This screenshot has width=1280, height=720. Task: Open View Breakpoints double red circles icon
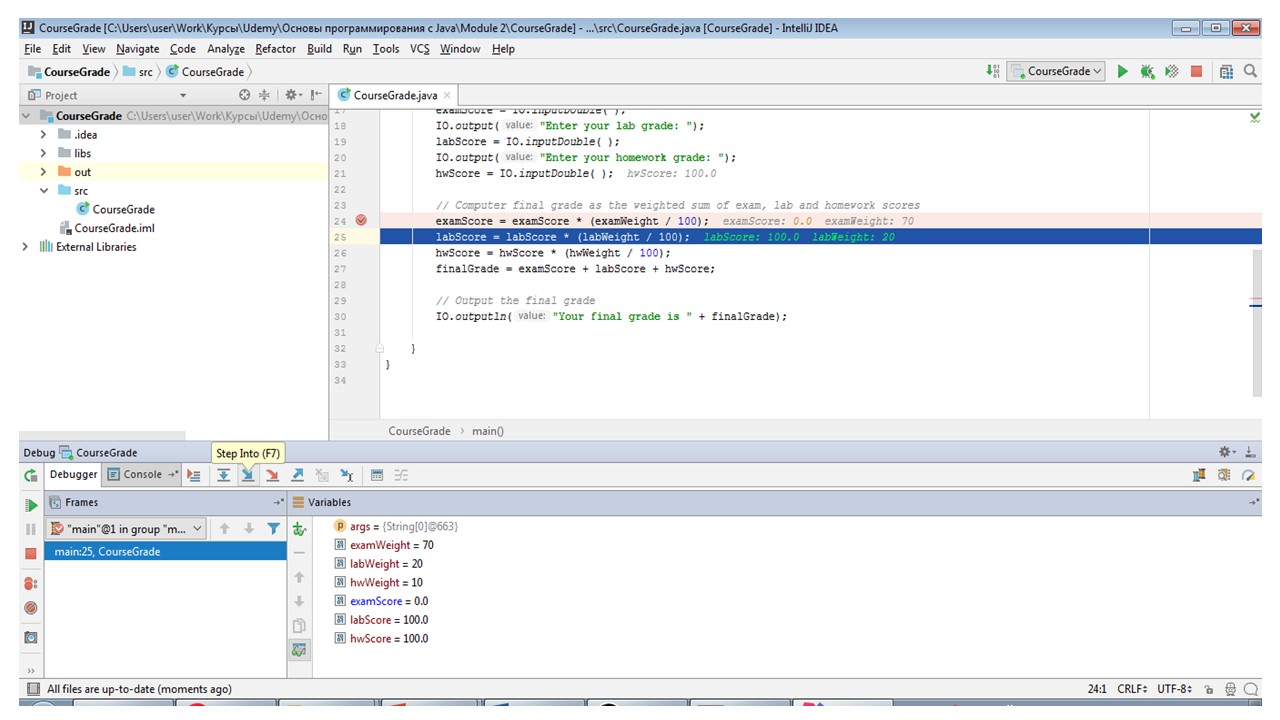31,583
